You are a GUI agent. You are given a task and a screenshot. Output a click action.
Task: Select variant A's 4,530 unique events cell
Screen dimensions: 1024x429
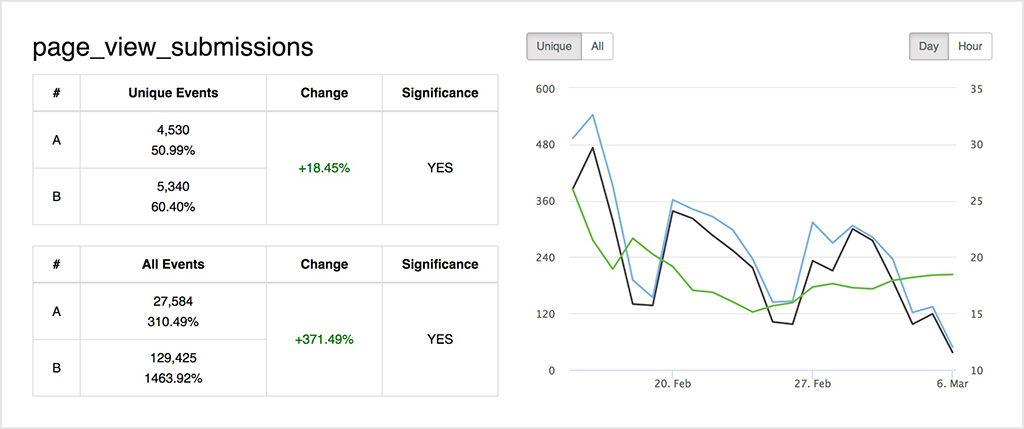(173, 140)
